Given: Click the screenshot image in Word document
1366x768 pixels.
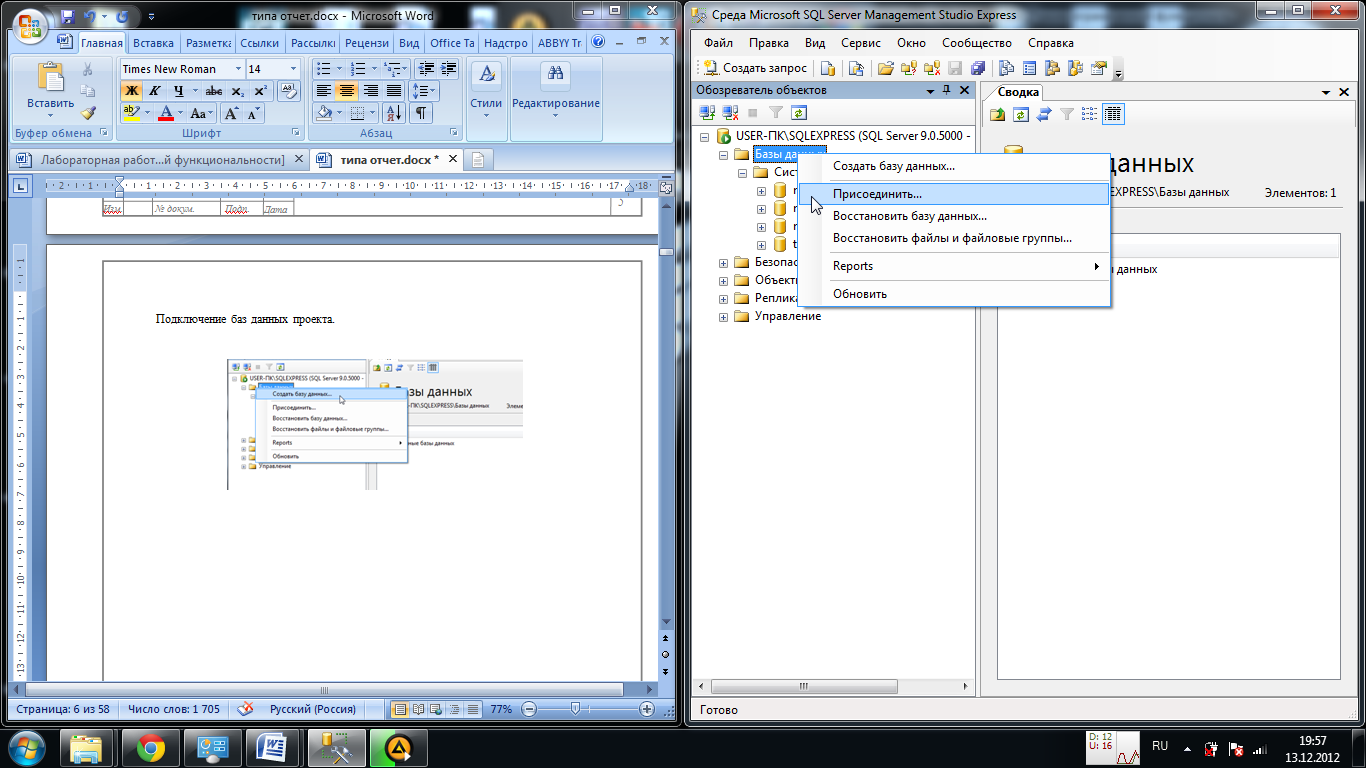Looking at the screenshot, I should tap(375, 425).
